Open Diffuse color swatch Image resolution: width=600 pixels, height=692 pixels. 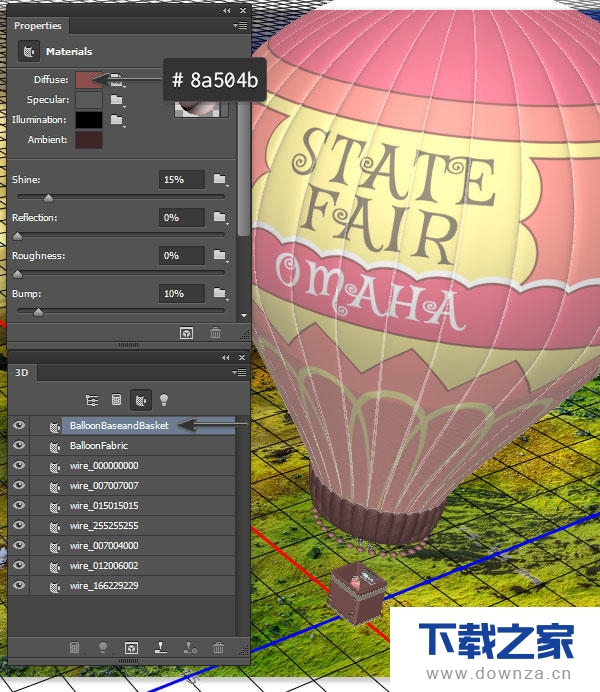coord(89,80)
